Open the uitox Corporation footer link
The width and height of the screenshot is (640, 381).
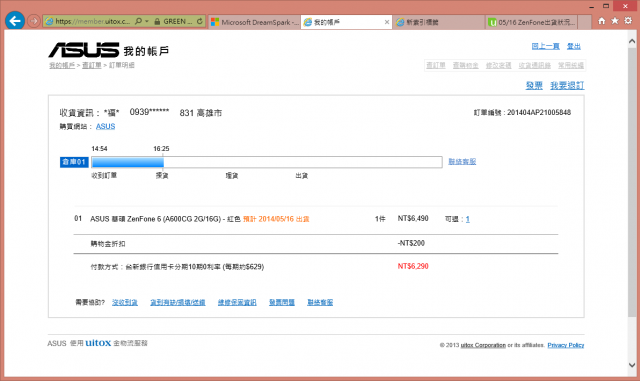pyautogui.click(x=483, y=345)
